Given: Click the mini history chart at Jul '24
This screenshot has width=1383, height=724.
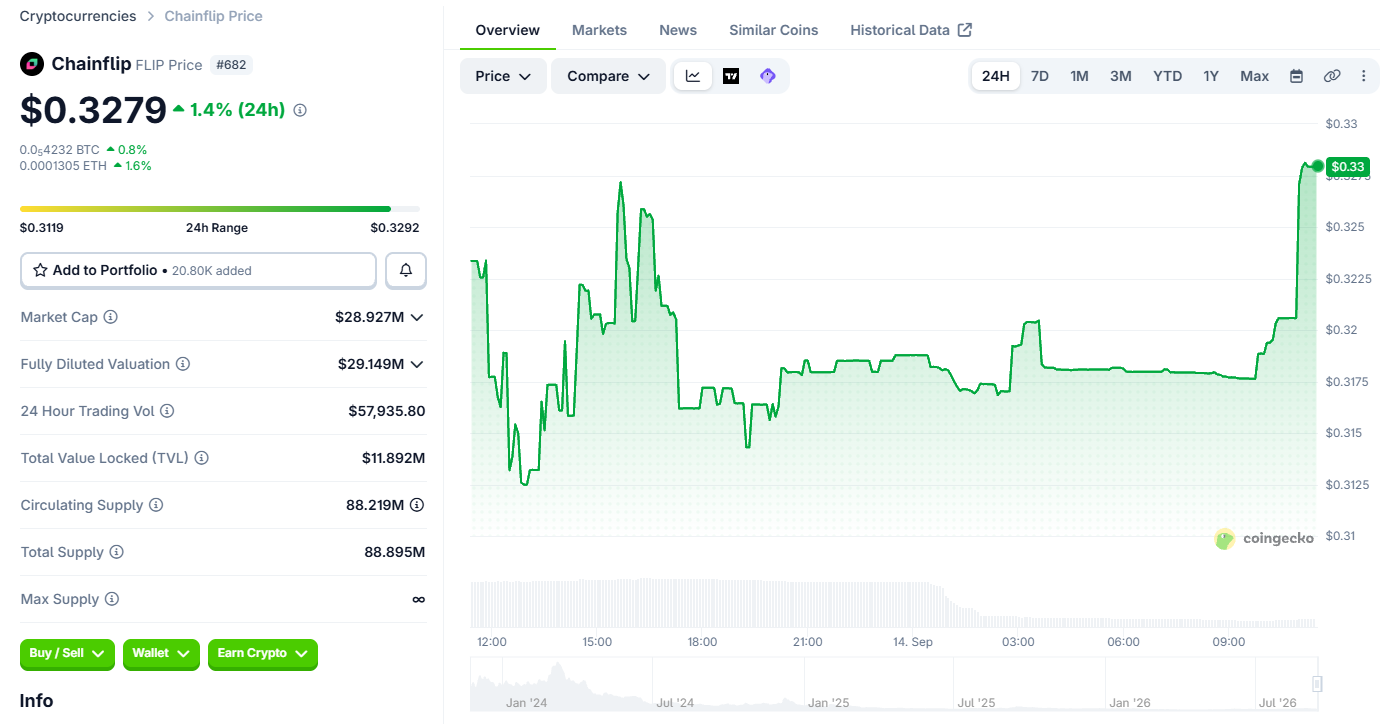Looking at the screenshot, I should (675, 703).
